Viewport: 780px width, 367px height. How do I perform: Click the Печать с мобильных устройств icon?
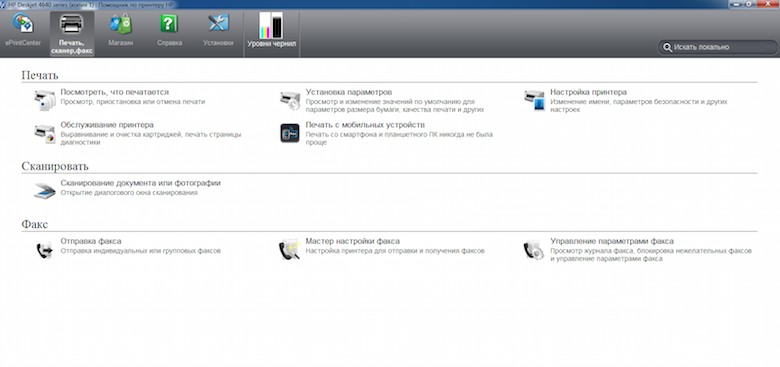click(x=290, y=133)
